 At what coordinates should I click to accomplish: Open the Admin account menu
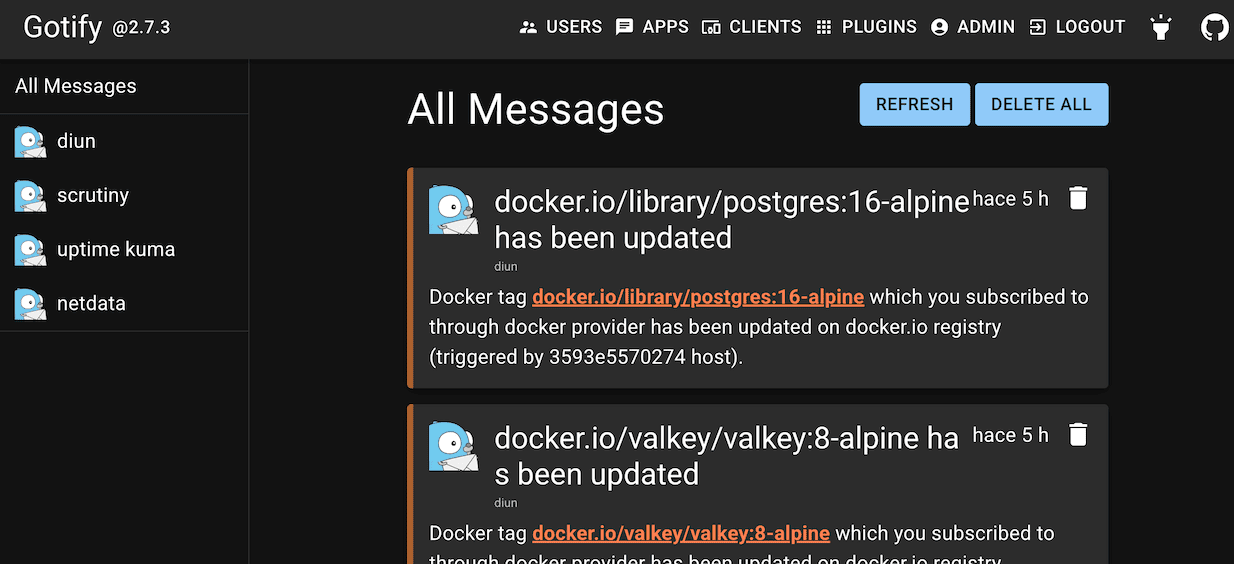tap(972, 28)
